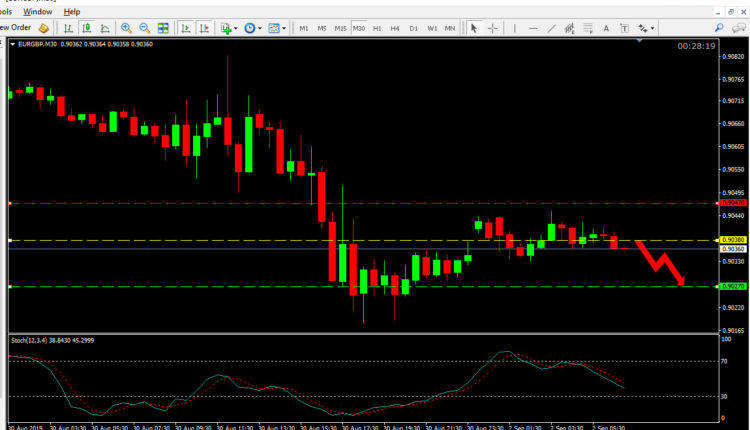Select M5 timeframe
The height and width of the screenshot is (430, 750).
click(322, 29)
